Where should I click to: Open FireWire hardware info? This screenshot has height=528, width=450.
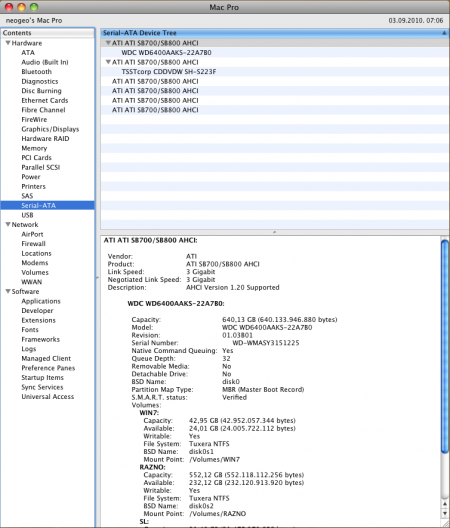point(34,120)
